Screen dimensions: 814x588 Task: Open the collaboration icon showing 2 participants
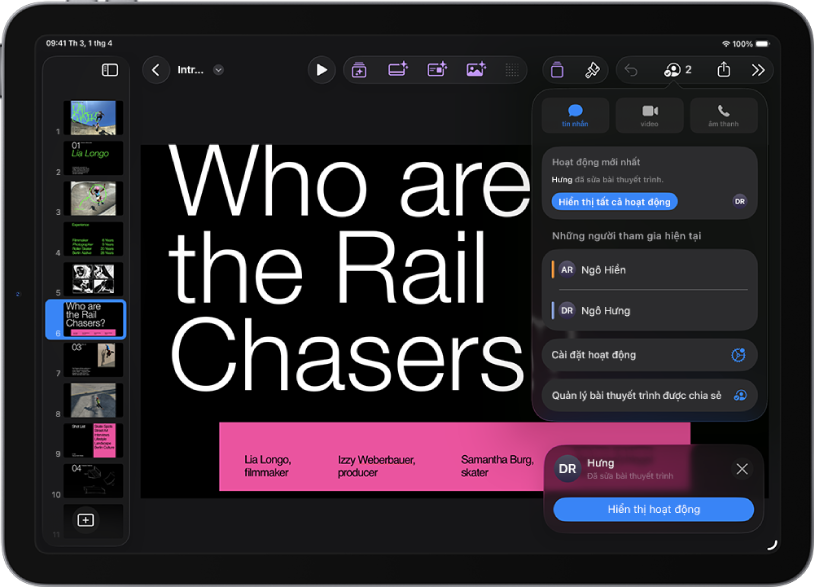(677, 70)
